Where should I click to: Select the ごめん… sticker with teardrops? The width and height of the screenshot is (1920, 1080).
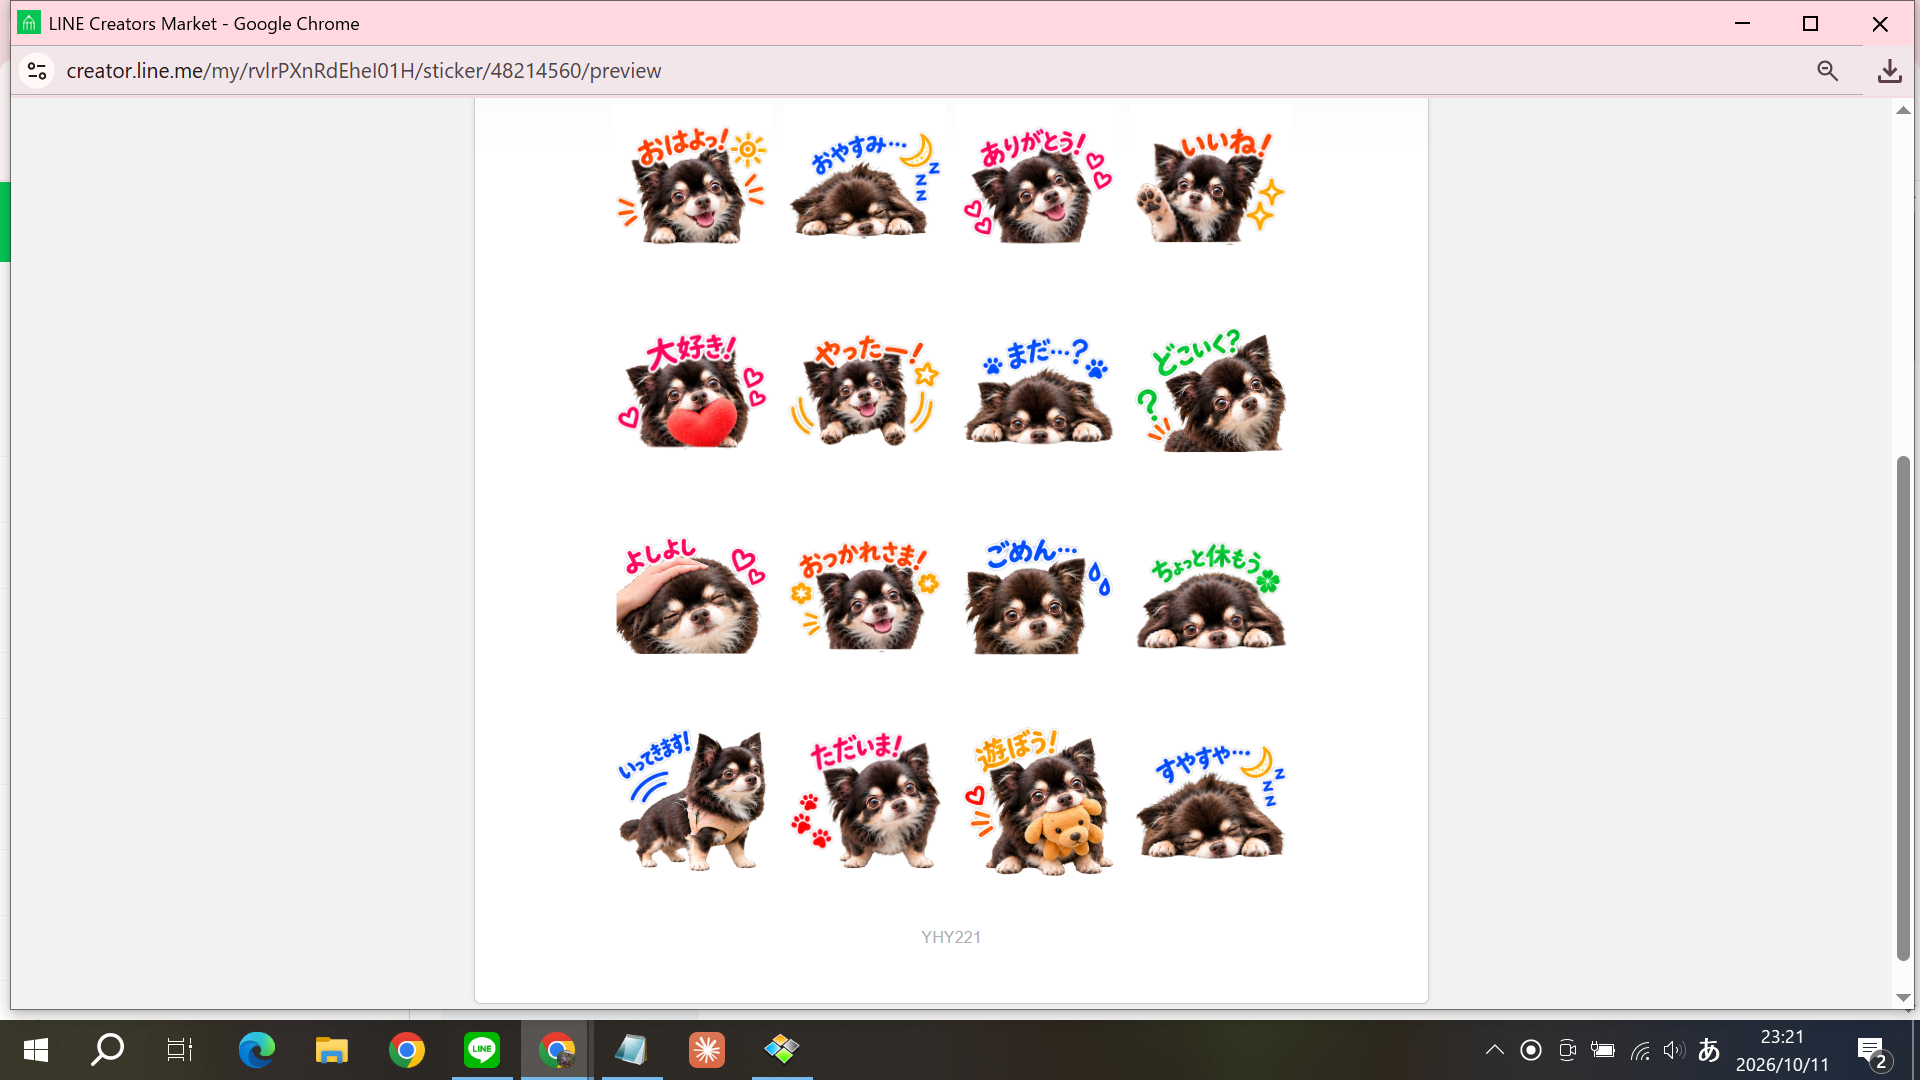pos(1038,596)
